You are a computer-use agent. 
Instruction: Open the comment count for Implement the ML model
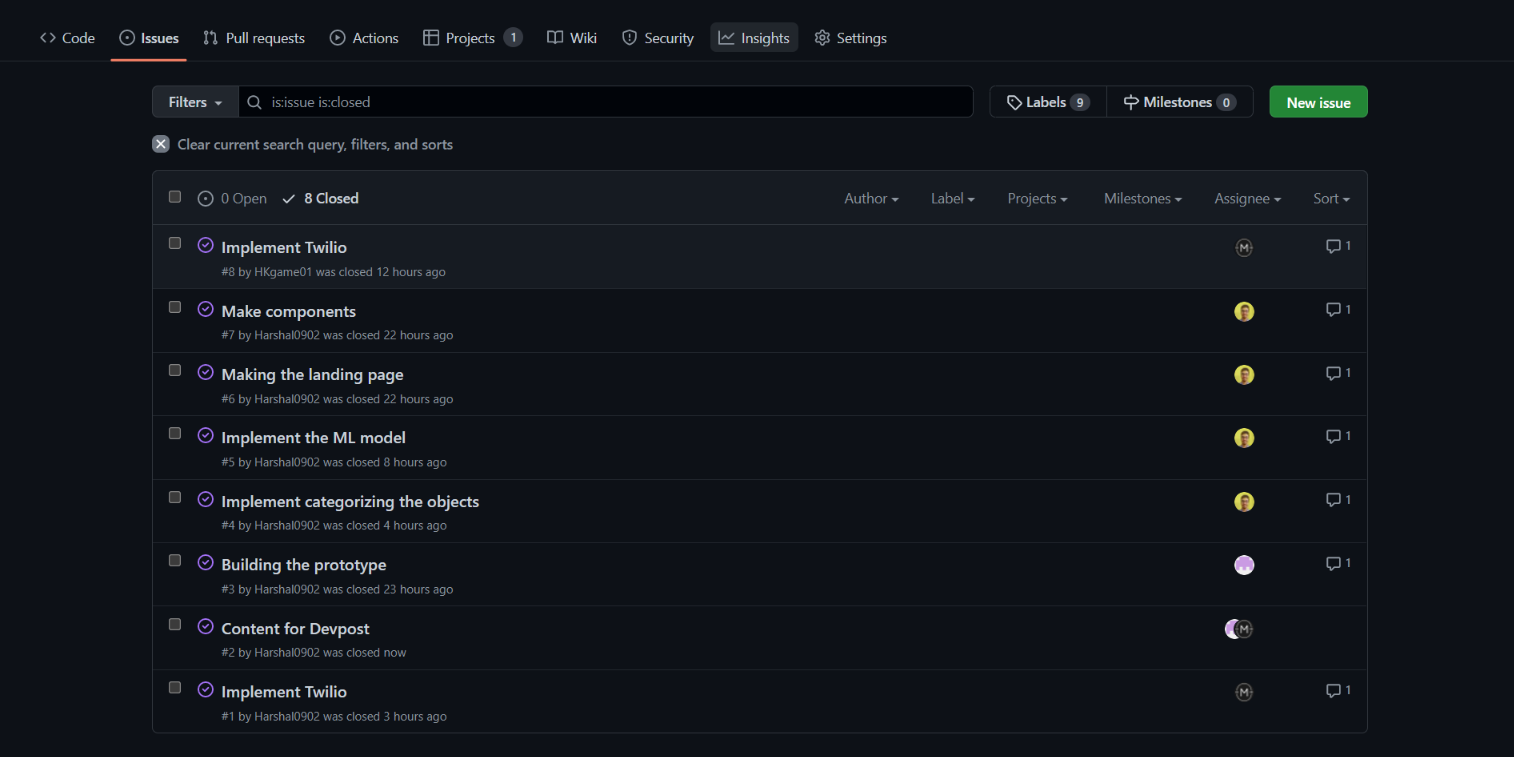(1338, 436)
